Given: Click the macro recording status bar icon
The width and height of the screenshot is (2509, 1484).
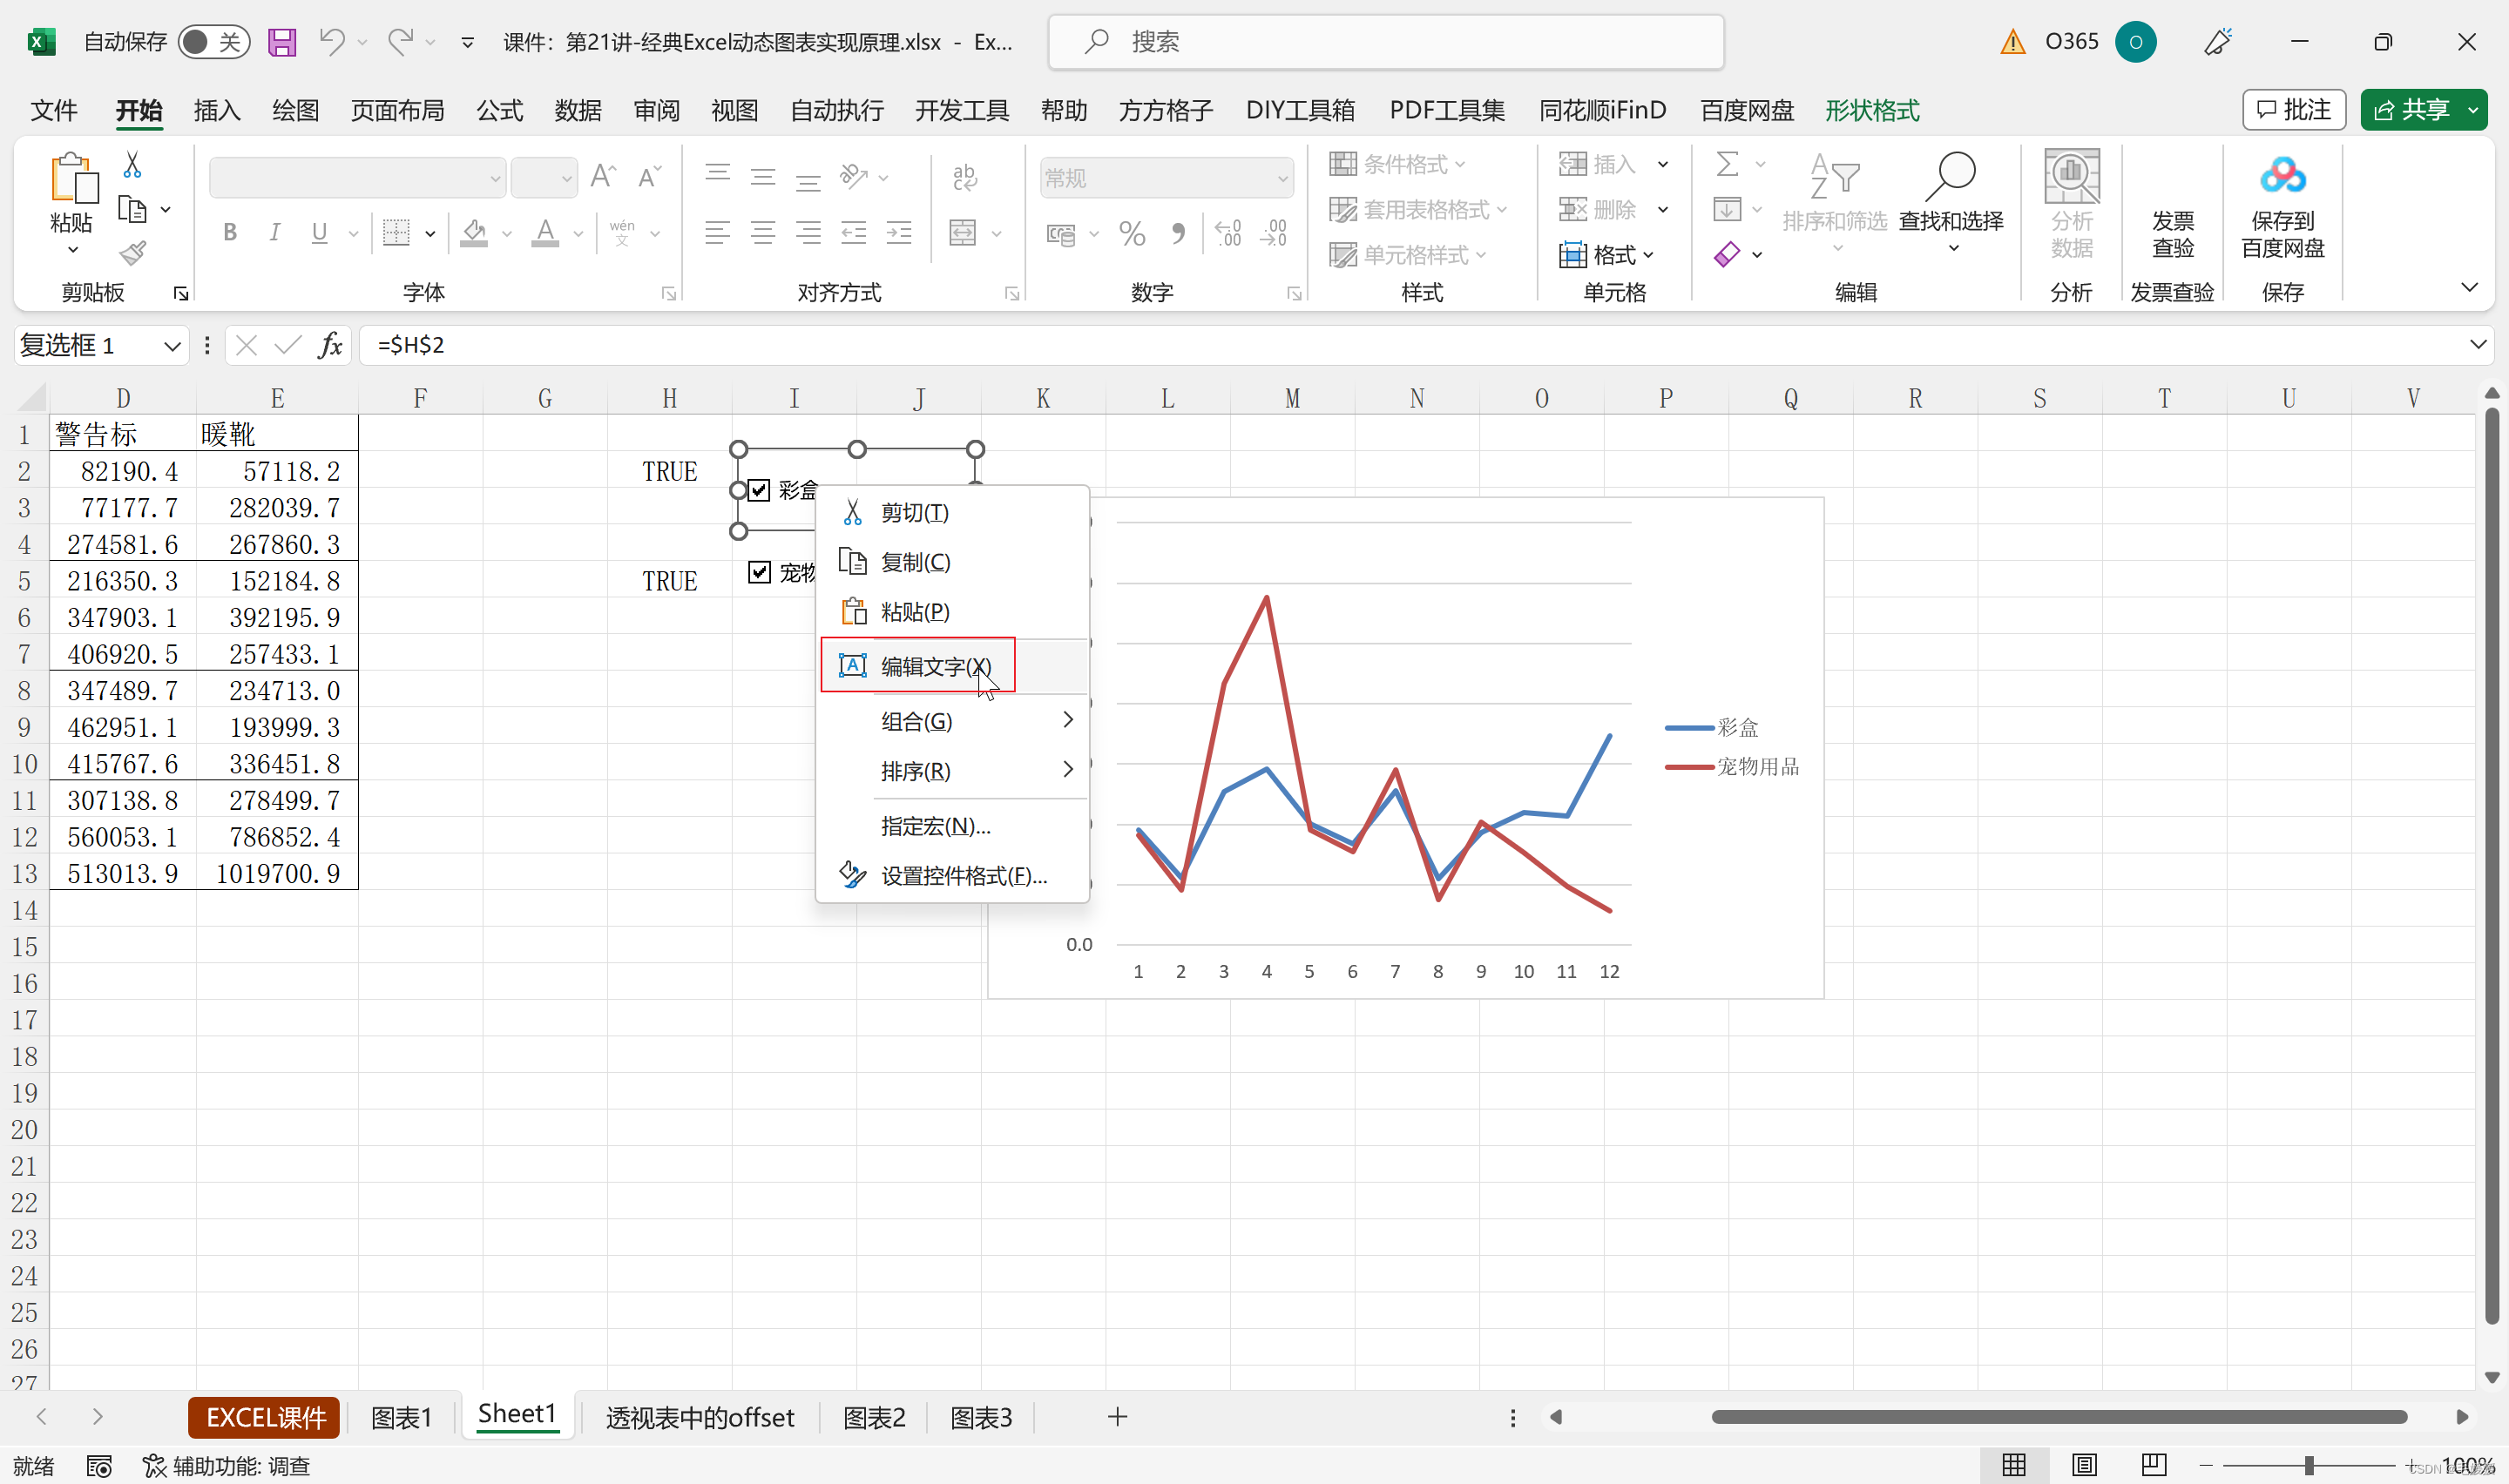Looking at the screenshot, I should point(99,1466).
